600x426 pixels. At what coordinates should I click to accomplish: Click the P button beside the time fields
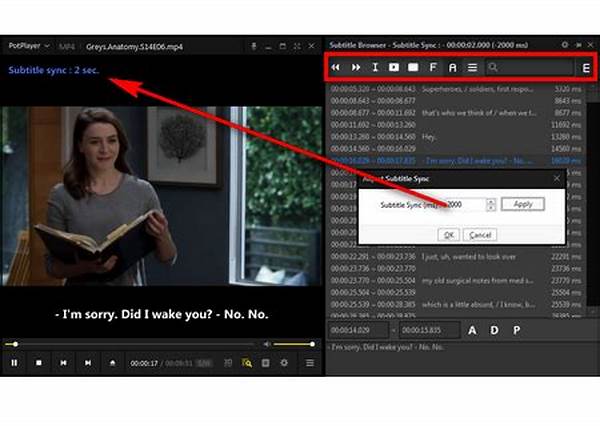pos(516,330)
